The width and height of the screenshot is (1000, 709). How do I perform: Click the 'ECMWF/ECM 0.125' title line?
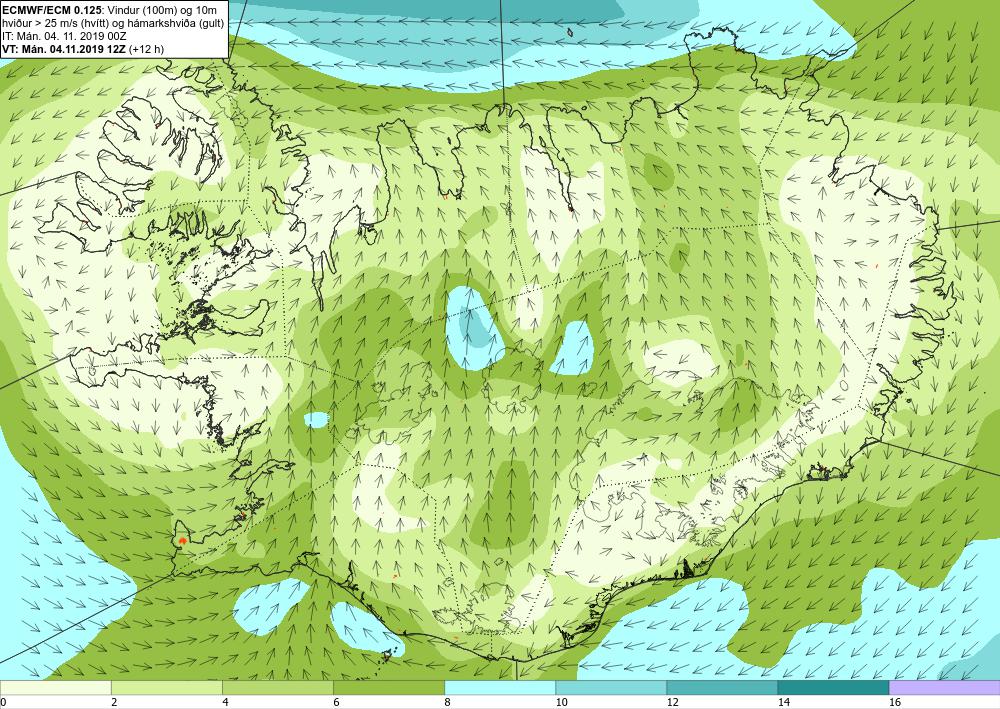[x=109, y=10]
